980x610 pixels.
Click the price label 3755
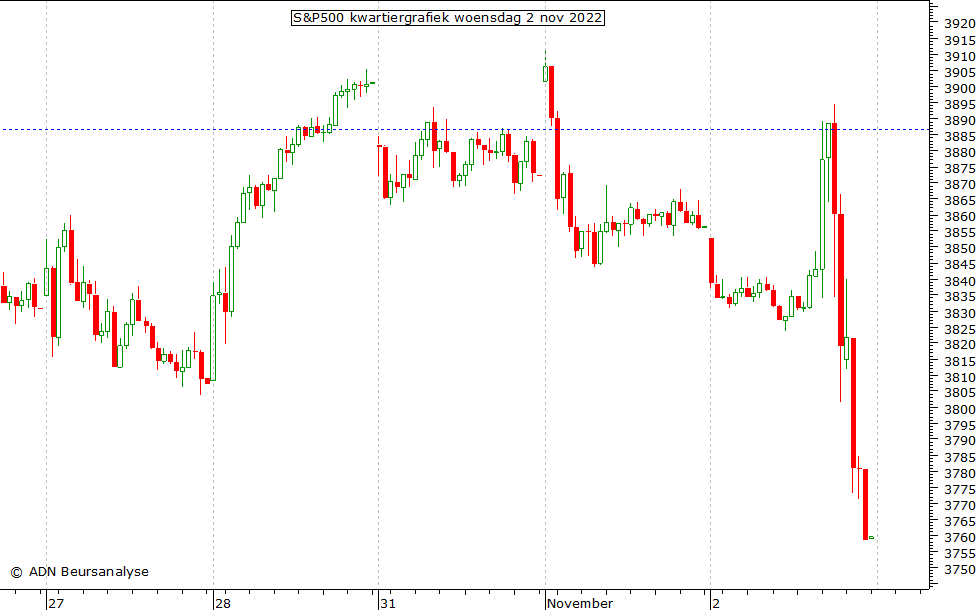tap(959, 554)
